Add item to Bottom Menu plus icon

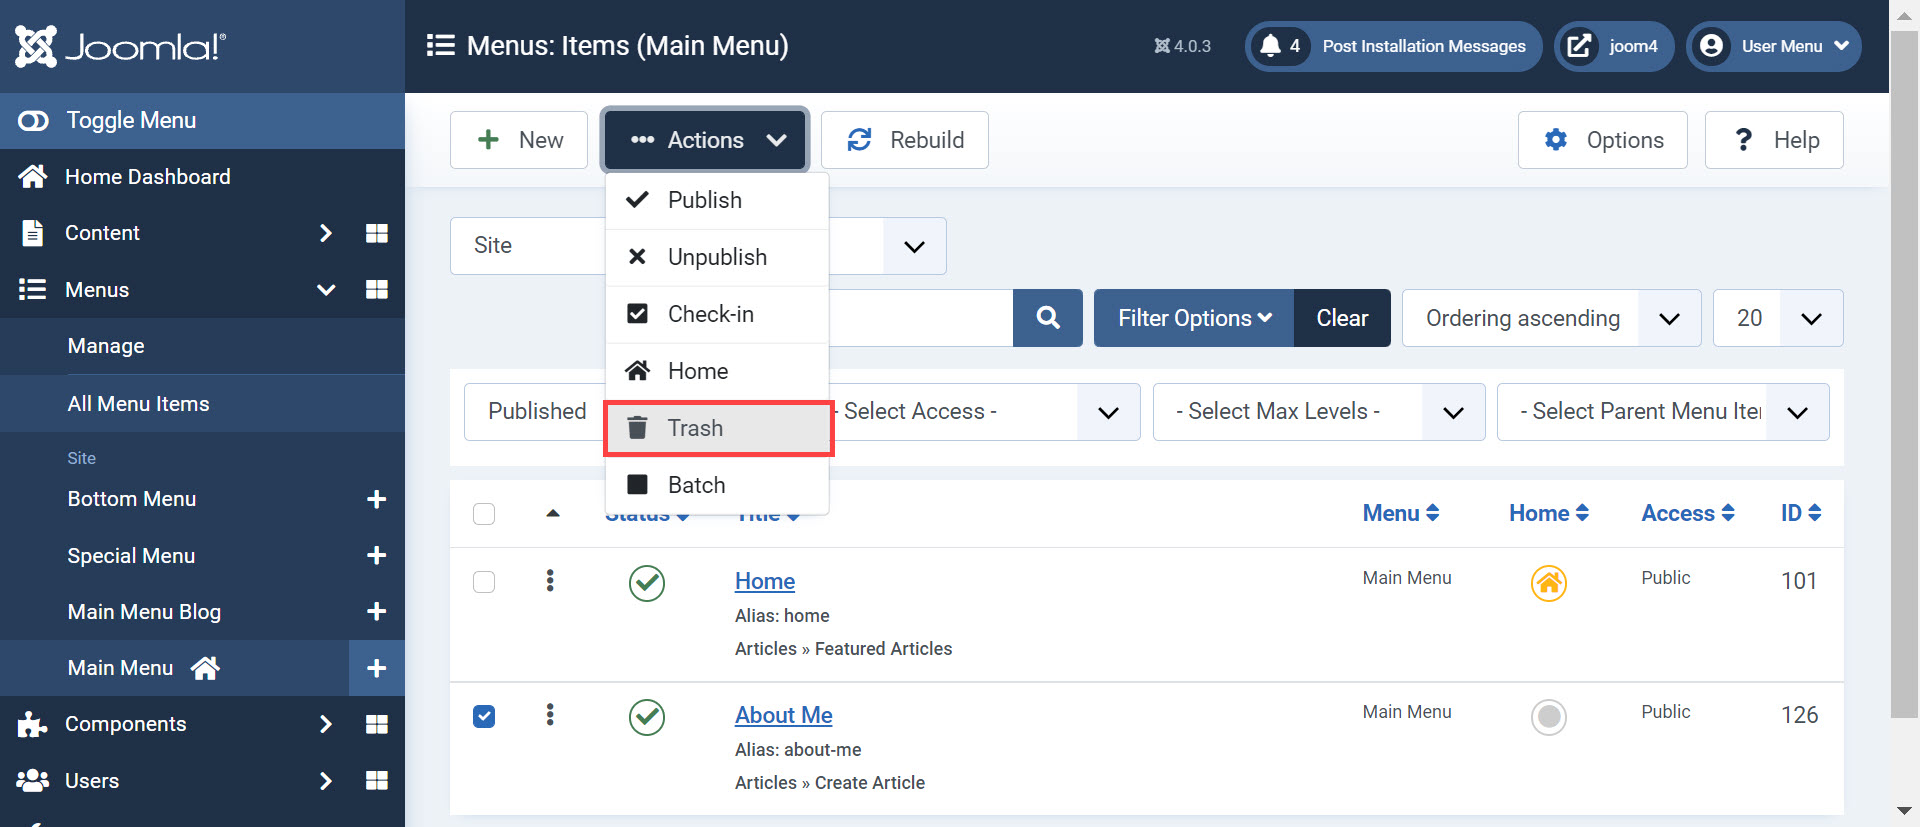tap(376, 499)
